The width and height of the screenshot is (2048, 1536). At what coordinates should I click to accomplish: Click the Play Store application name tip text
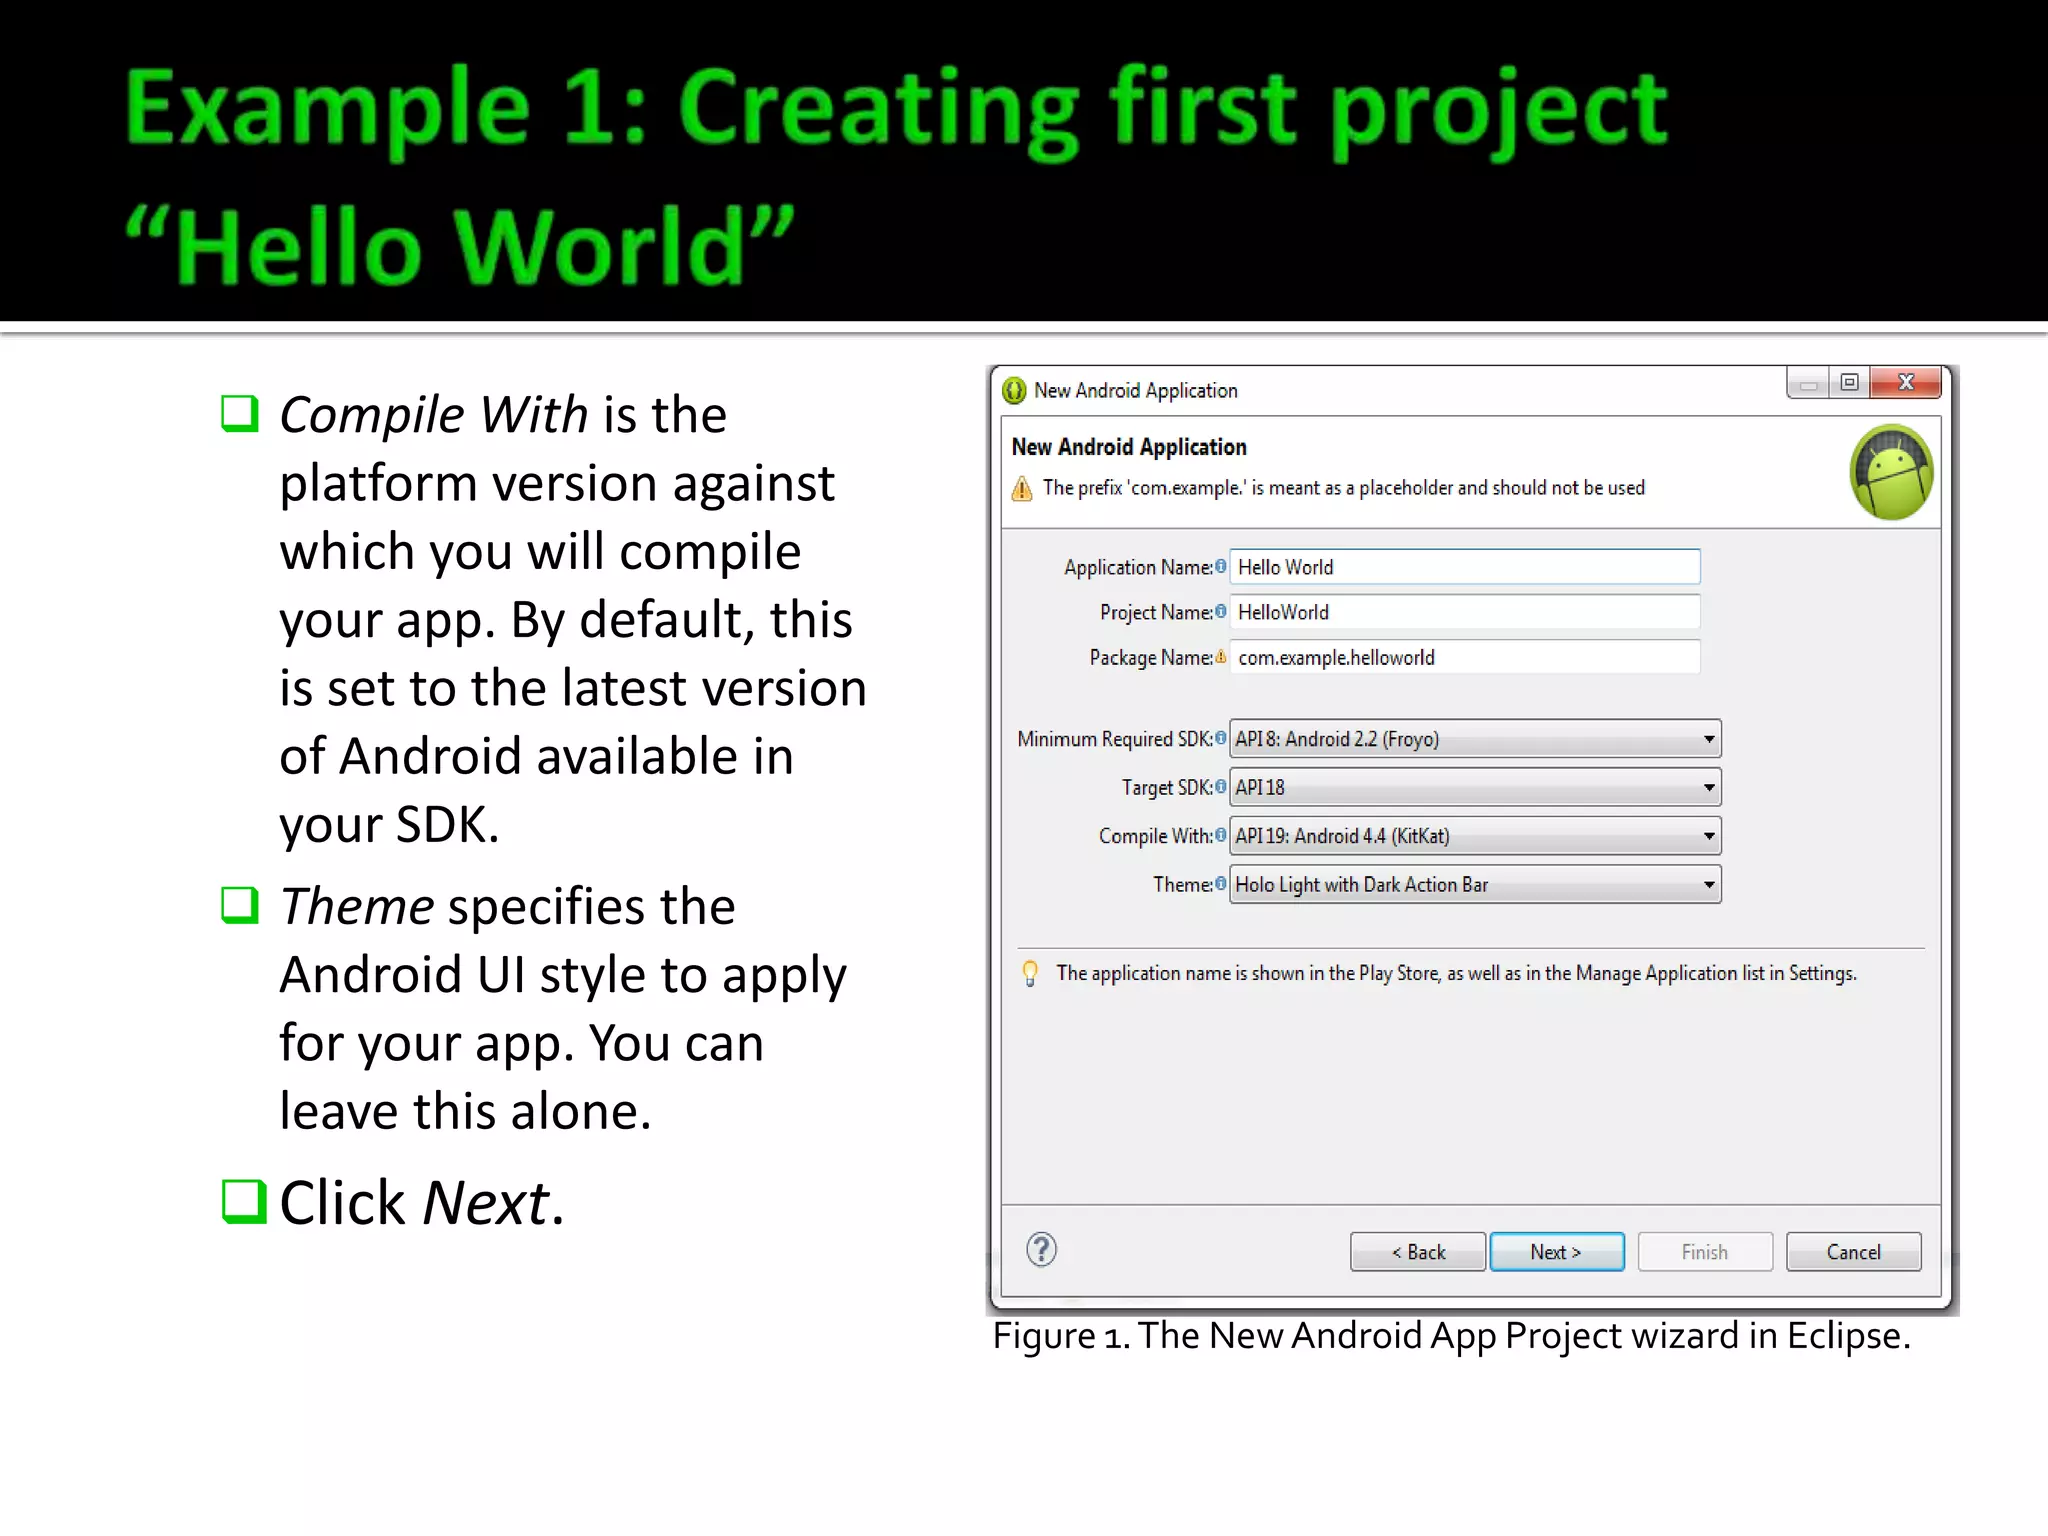point(1456,973)
